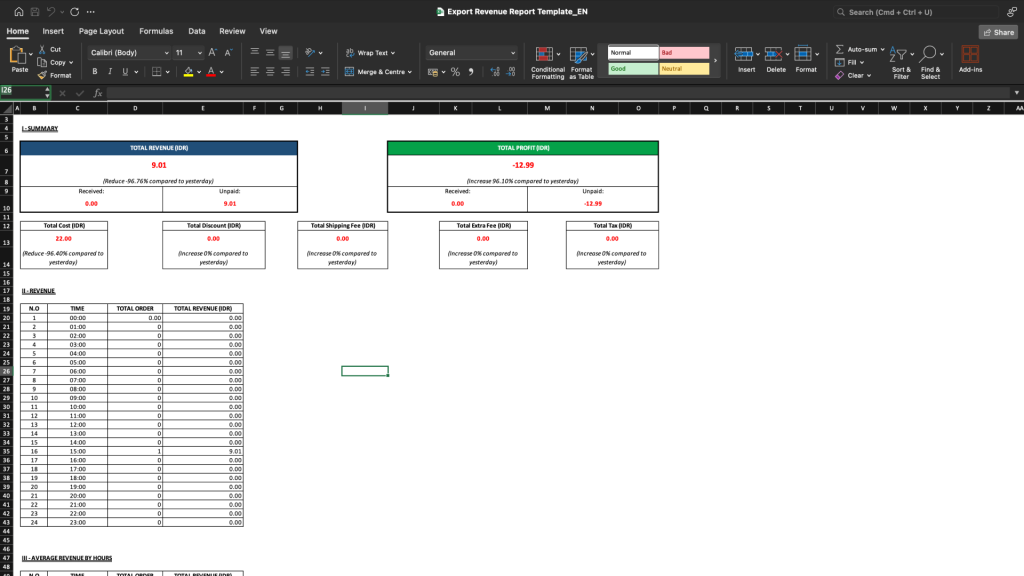
Task: Toggle Bold formatting
Action: click(95, 72)
